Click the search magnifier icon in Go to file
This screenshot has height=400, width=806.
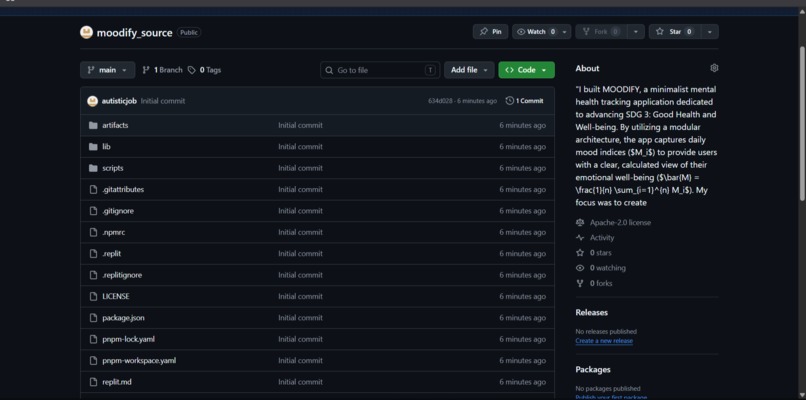[x=329, y=70]
